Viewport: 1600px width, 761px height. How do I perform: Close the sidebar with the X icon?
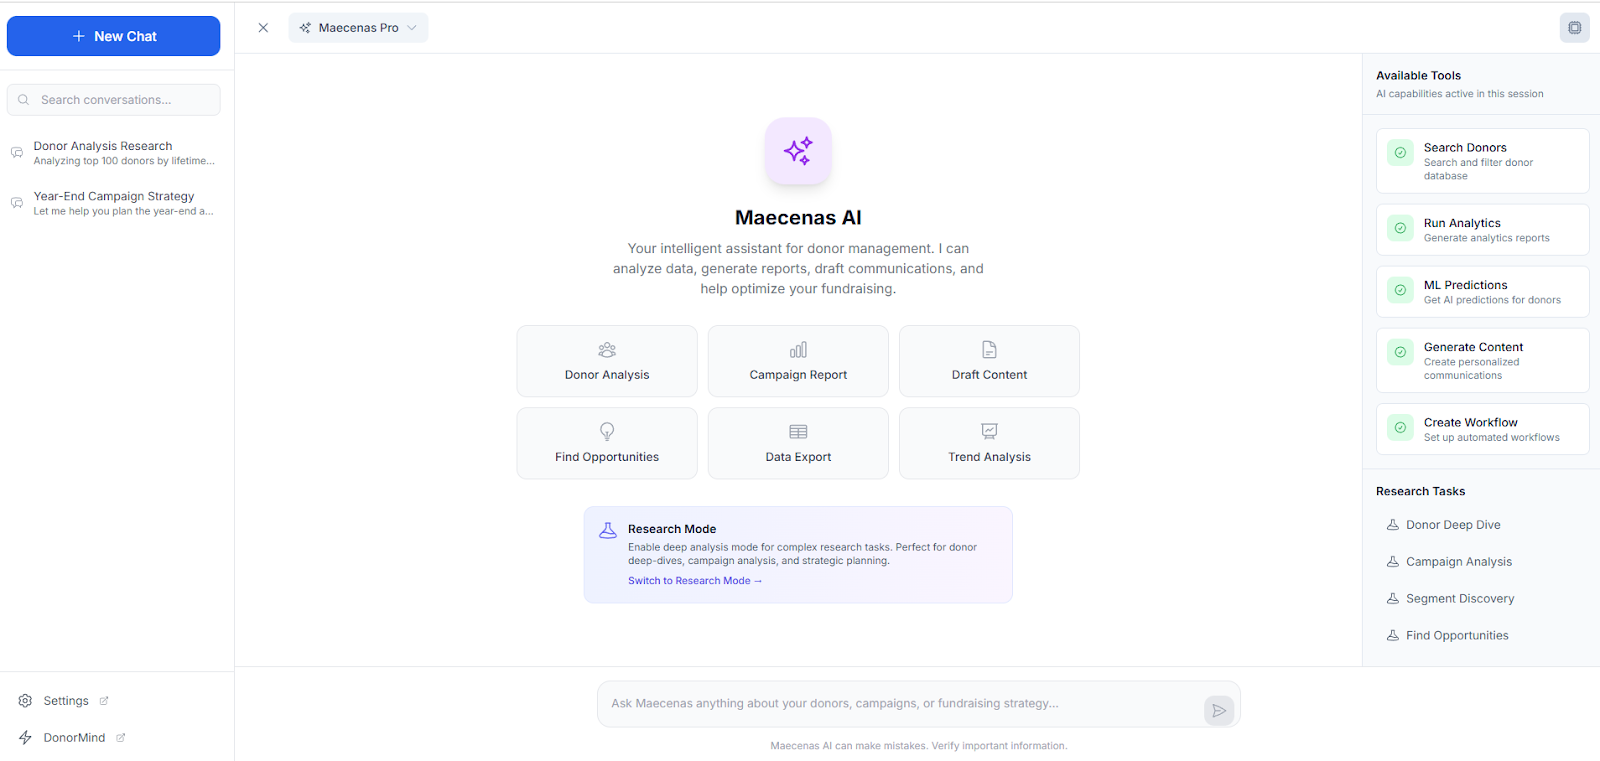pyautogui.click(x=263, y=28)
